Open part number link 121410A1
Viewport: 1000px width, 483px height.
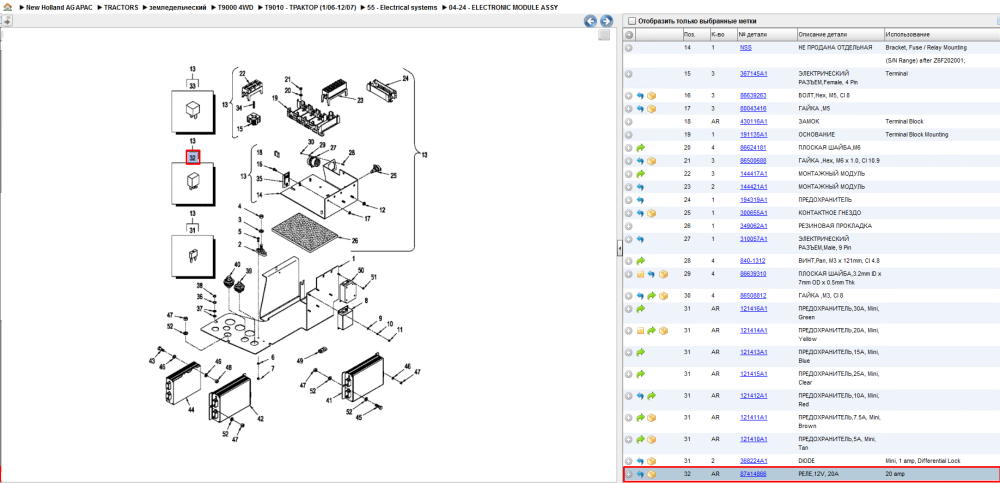[x=753, y=439]
